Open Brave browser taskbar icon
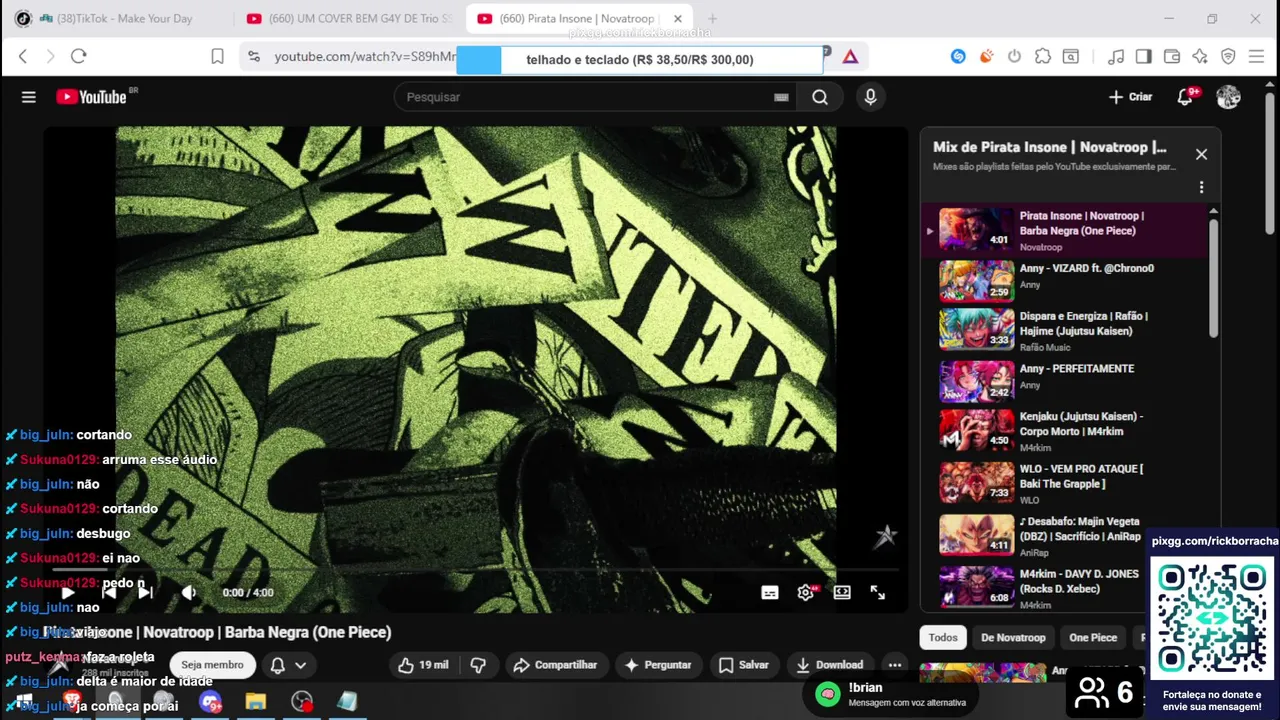Viewport: 1280px width, 720px height. click(x=71, y=700)
